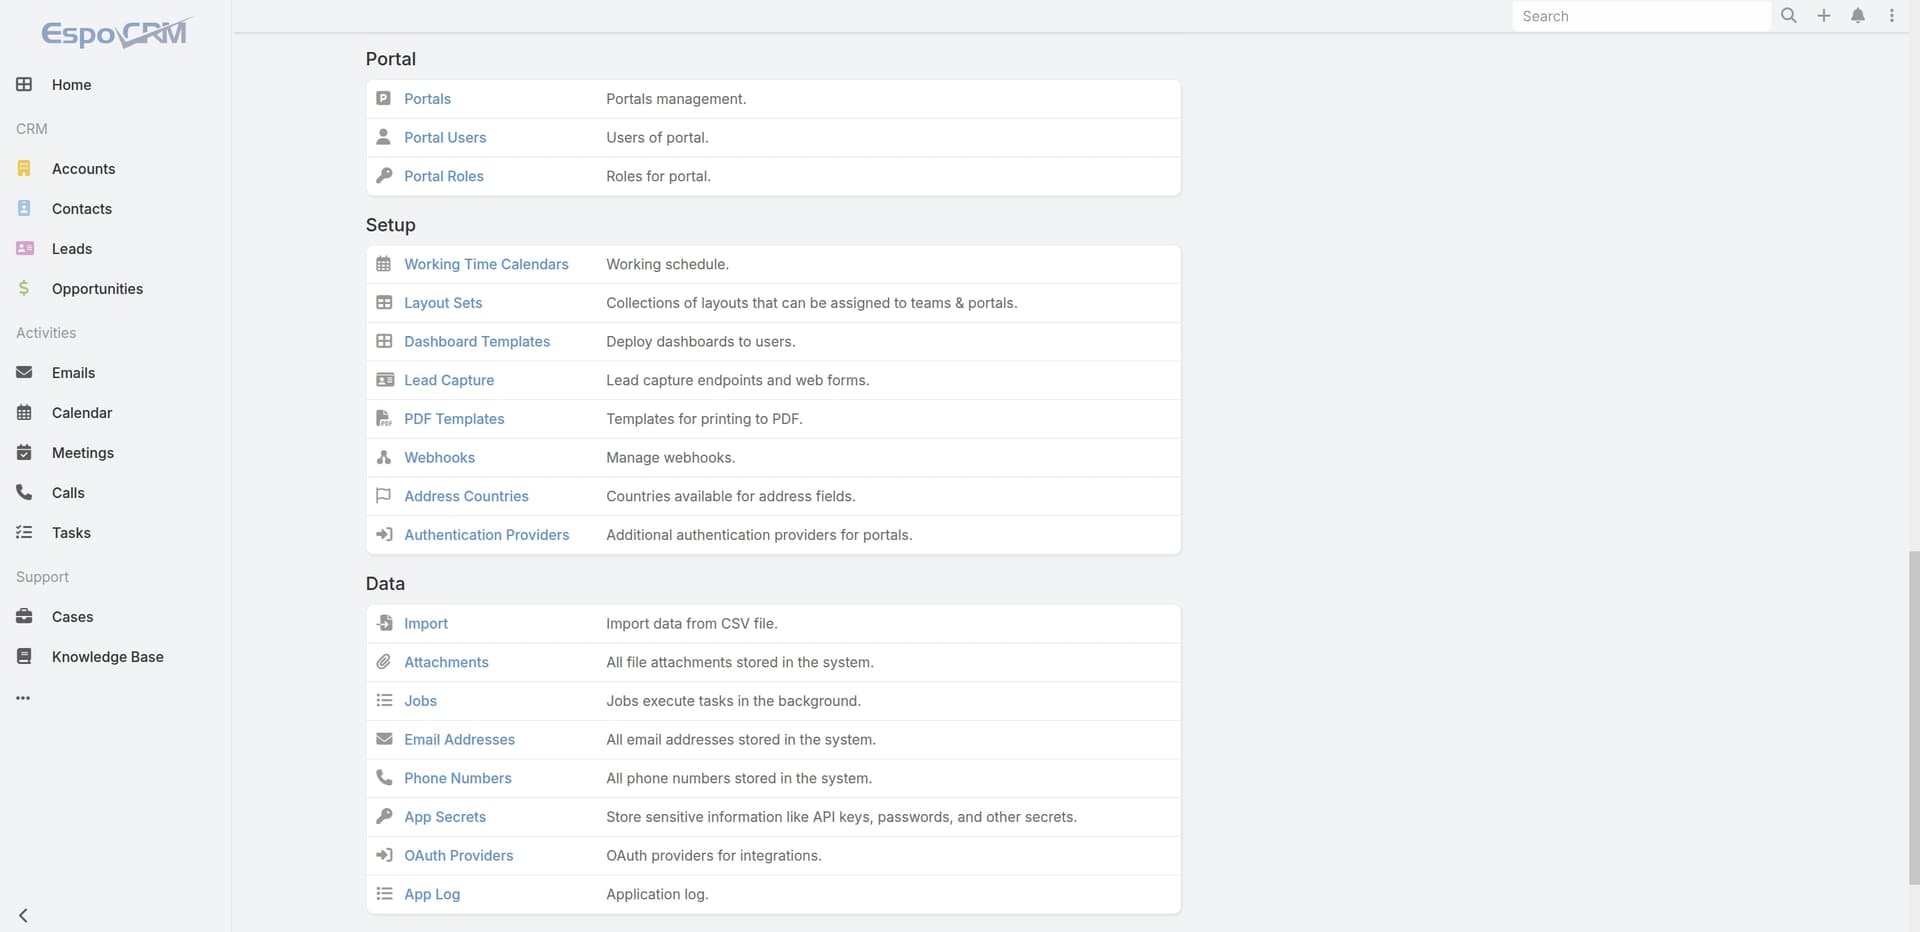Click the page vertical scrollbar

[x=1914, y=716]
